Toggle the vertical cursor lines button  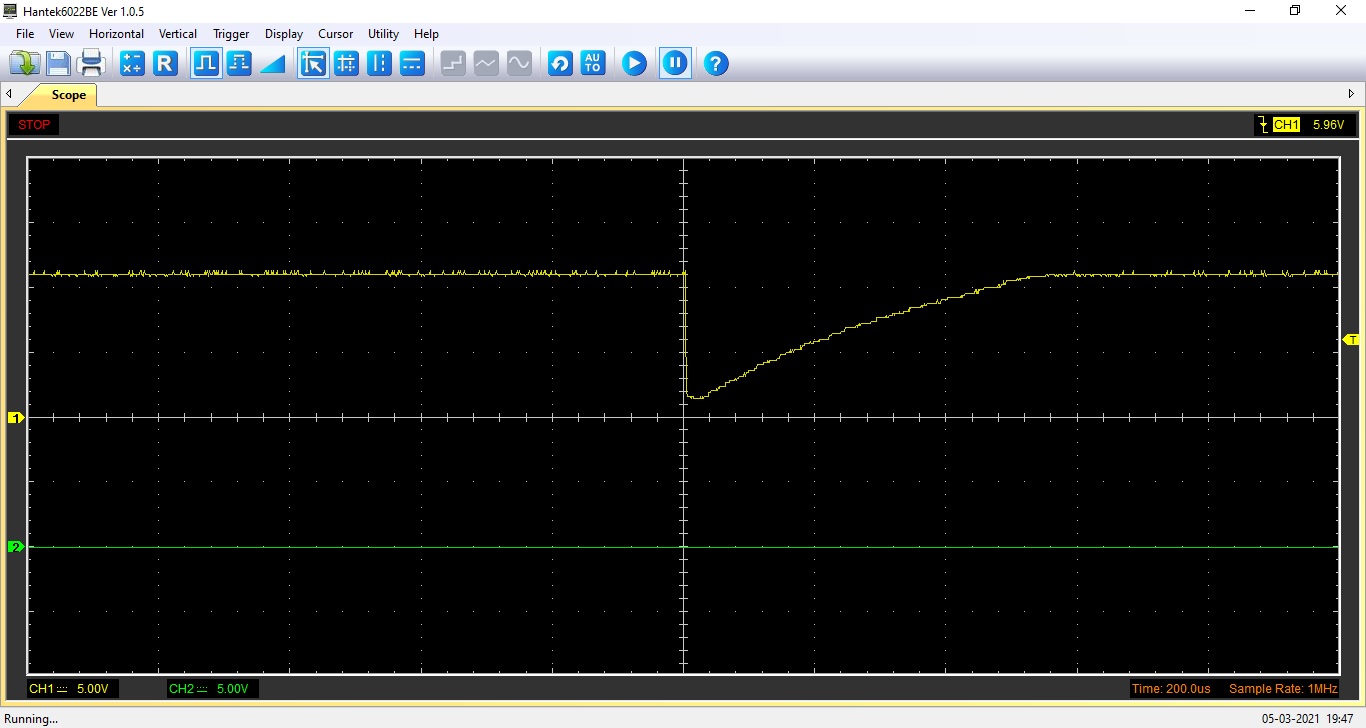[379, 64]
